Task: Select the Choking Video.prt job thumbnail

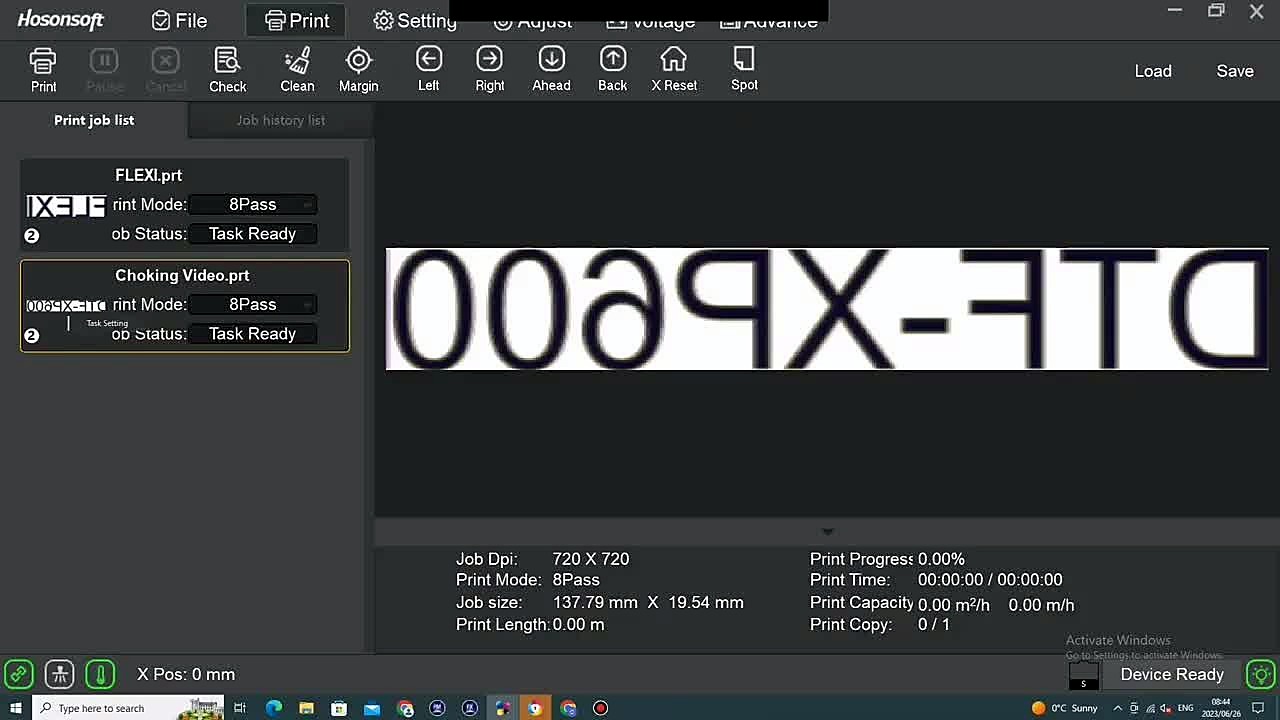Action: 66,306
